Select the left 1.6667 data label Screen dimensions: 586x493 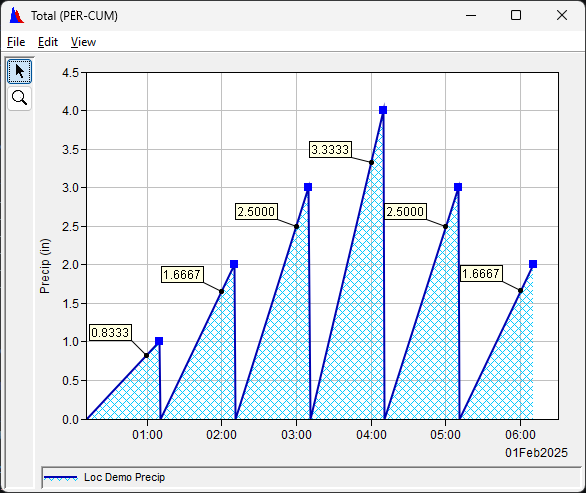click(182, 275)
